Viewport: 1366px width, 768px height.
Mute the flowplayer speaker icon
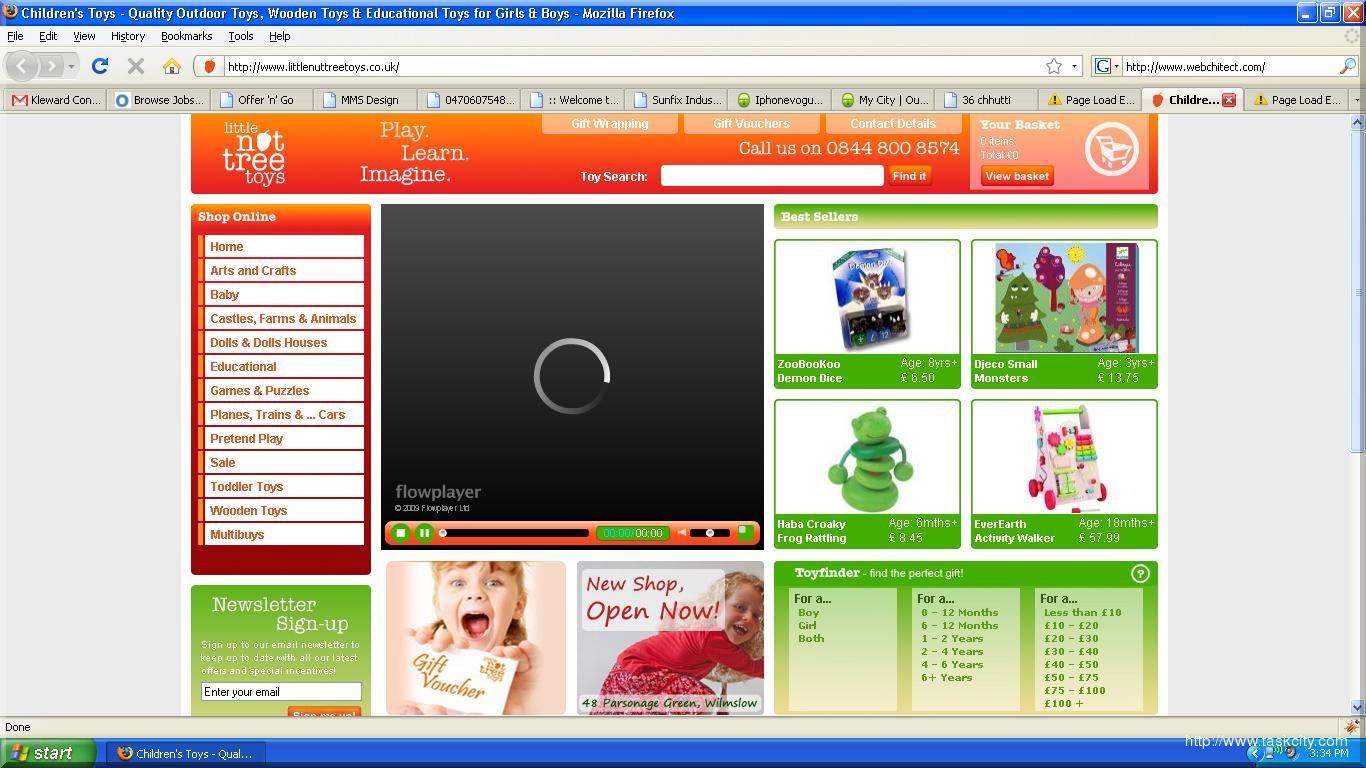click(x=682, y=533)
